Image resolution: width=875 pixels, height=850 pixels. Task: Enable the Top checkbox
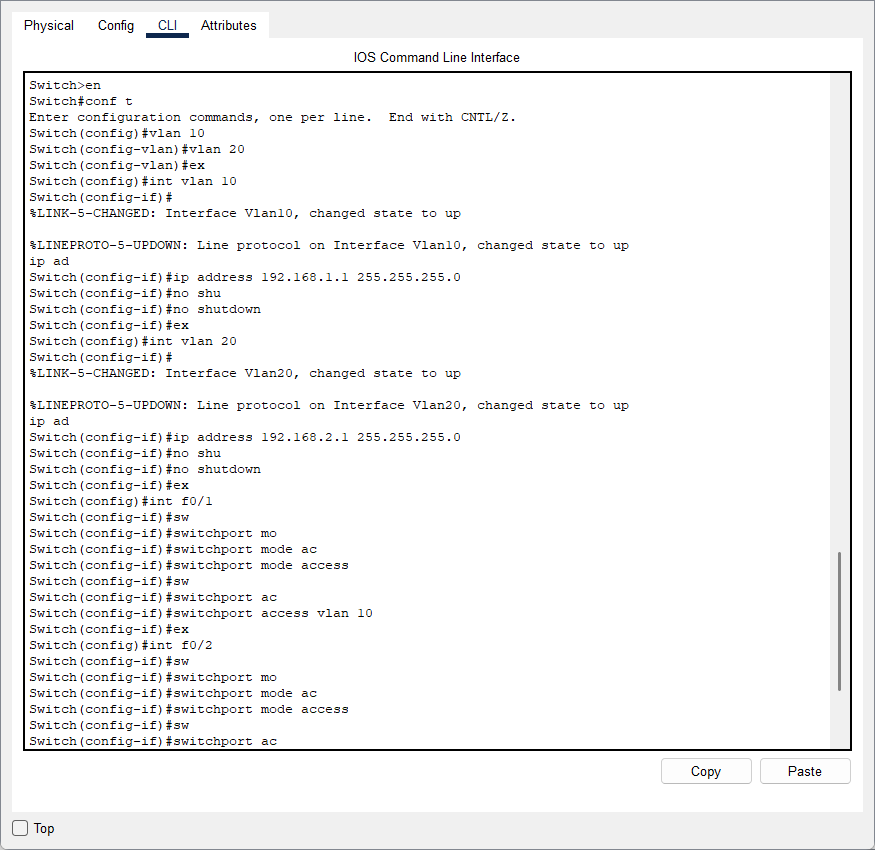point(20,828)
